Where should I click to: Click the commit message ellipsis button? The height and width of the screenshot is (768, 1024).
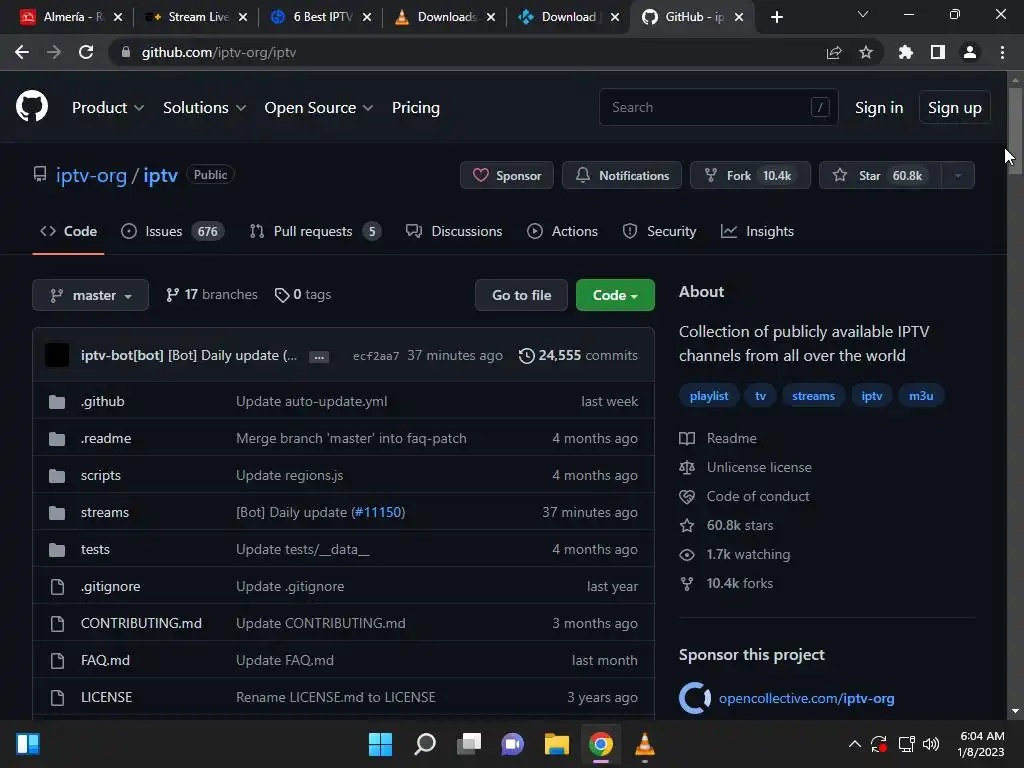319,357
